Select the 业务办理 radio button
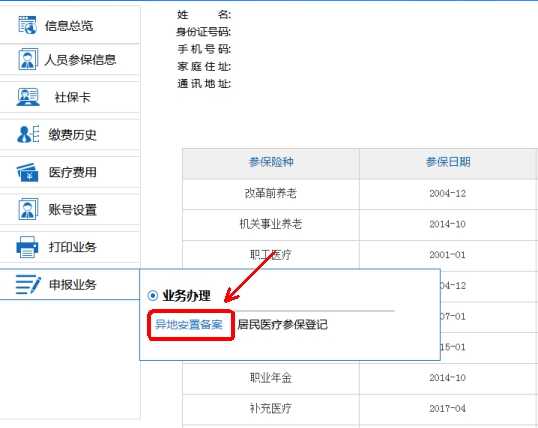 pos(152,296)
